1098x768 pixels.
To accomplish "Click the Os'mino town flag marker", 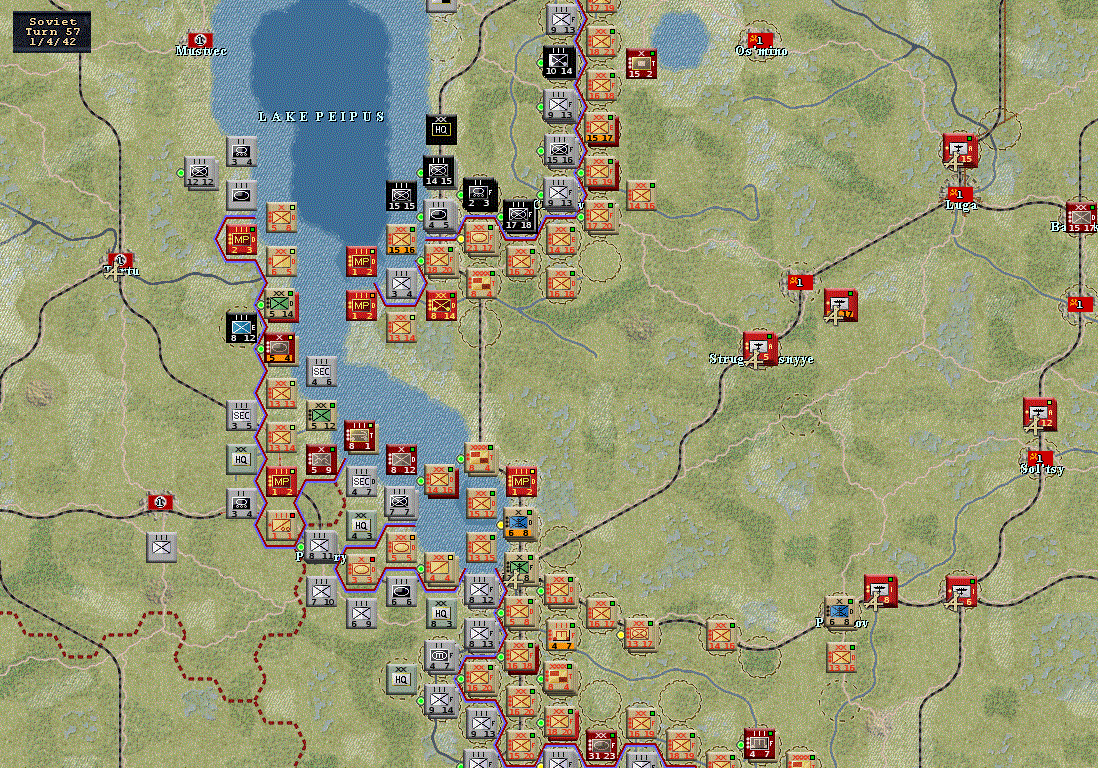I will tap(760, 41).
